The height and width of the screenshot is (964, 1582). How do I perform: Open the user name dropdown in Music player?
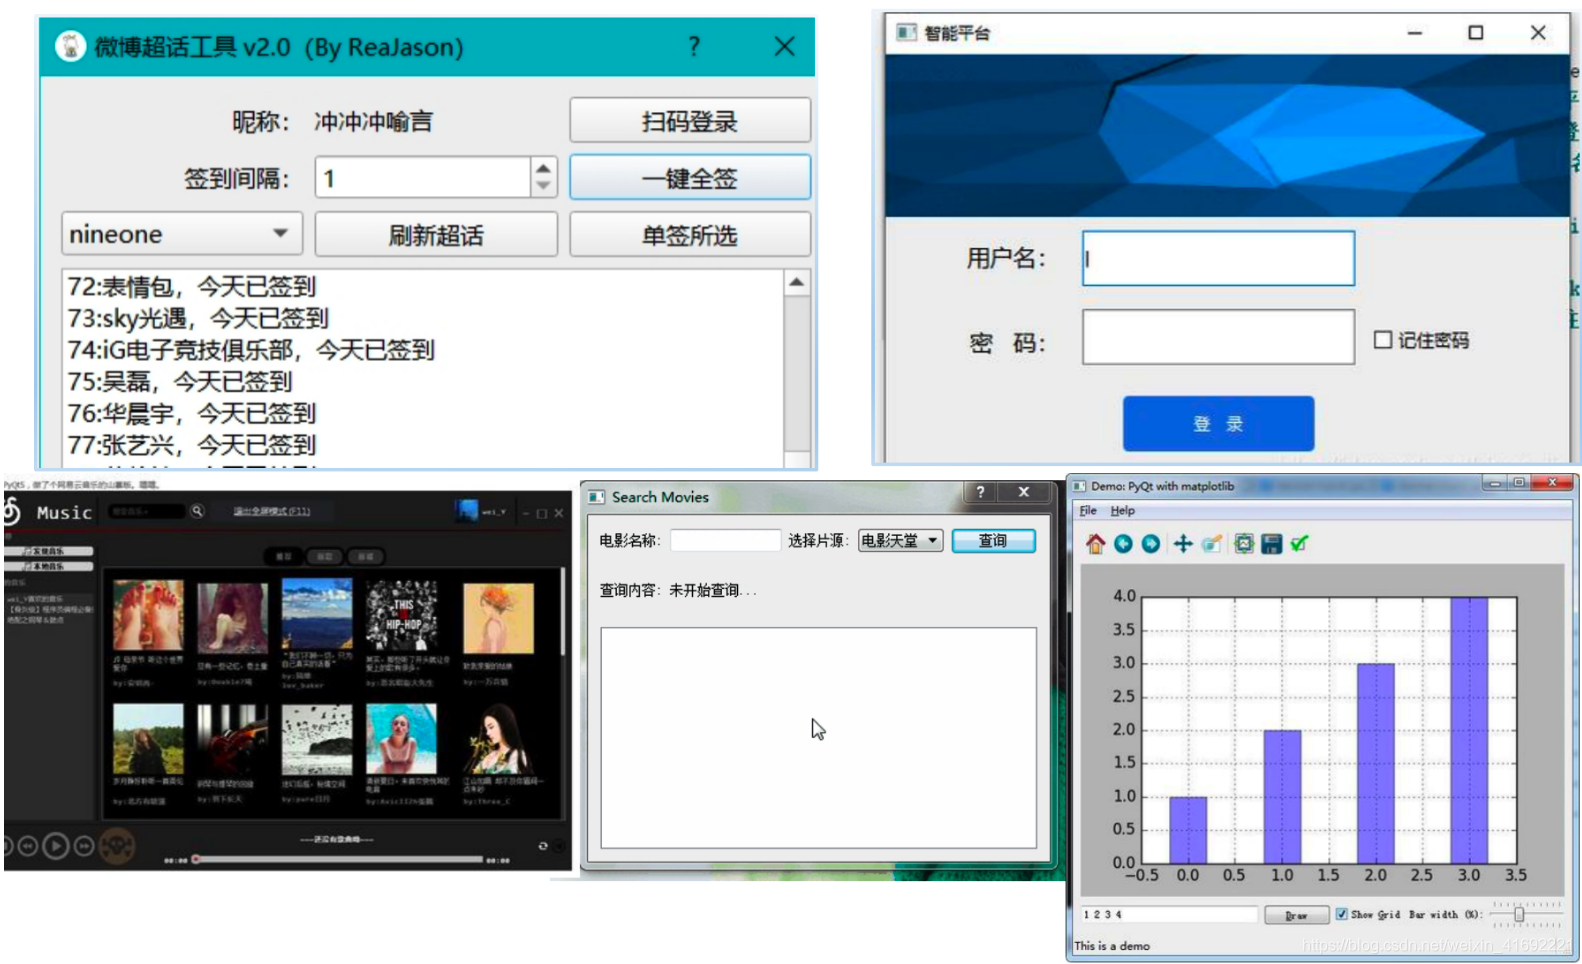coord(494,512)
